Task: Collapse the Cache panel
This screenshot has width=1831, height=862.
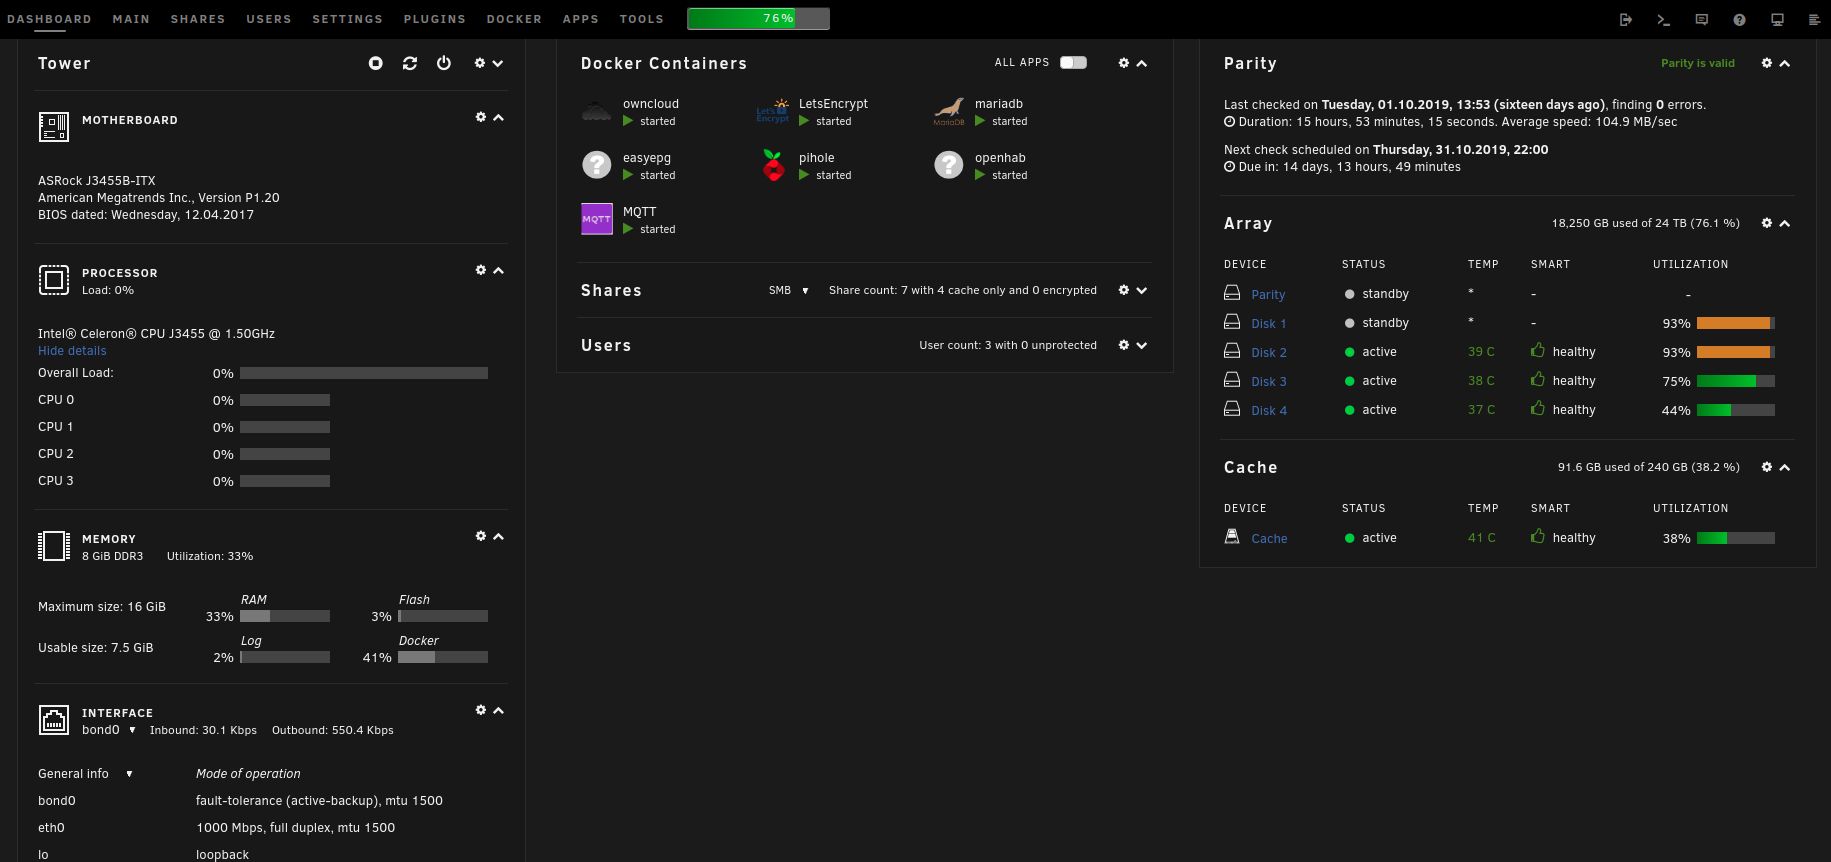Action: click(1785, 467)
